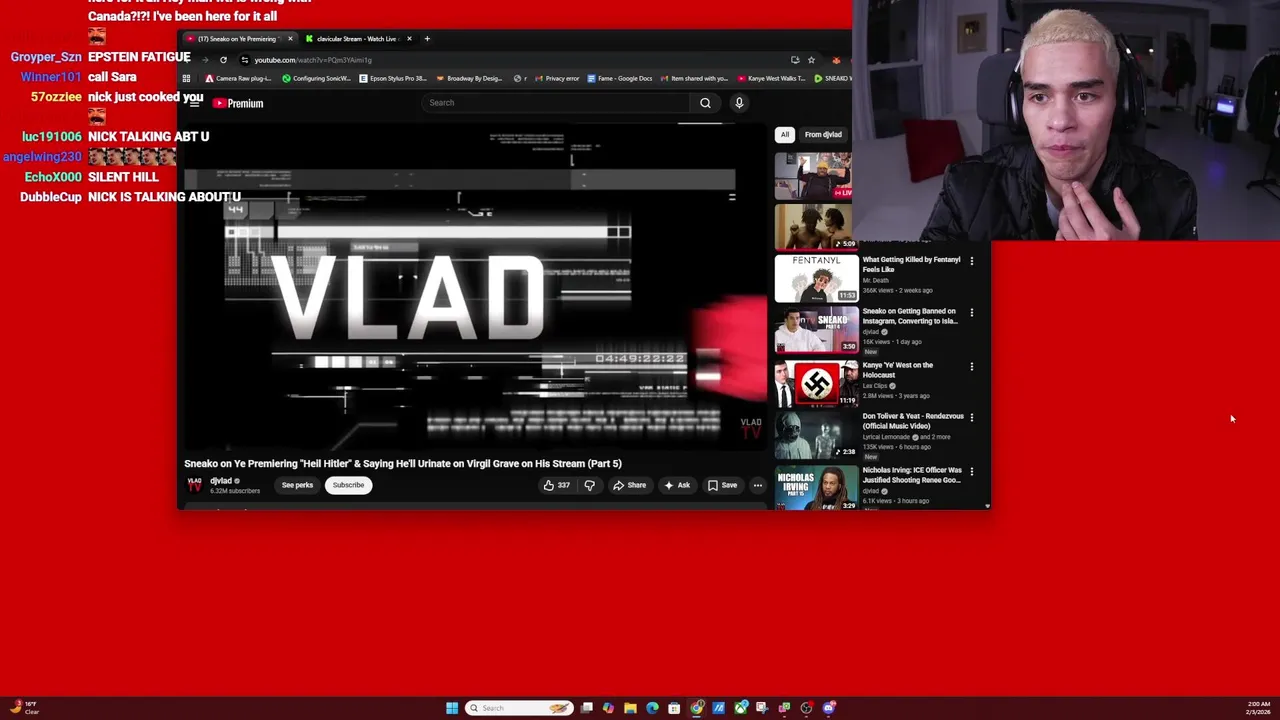The image size is (1280, 720).
Task: Select the All filter chip
Action: pyautogui.click(x=785, y=134)
